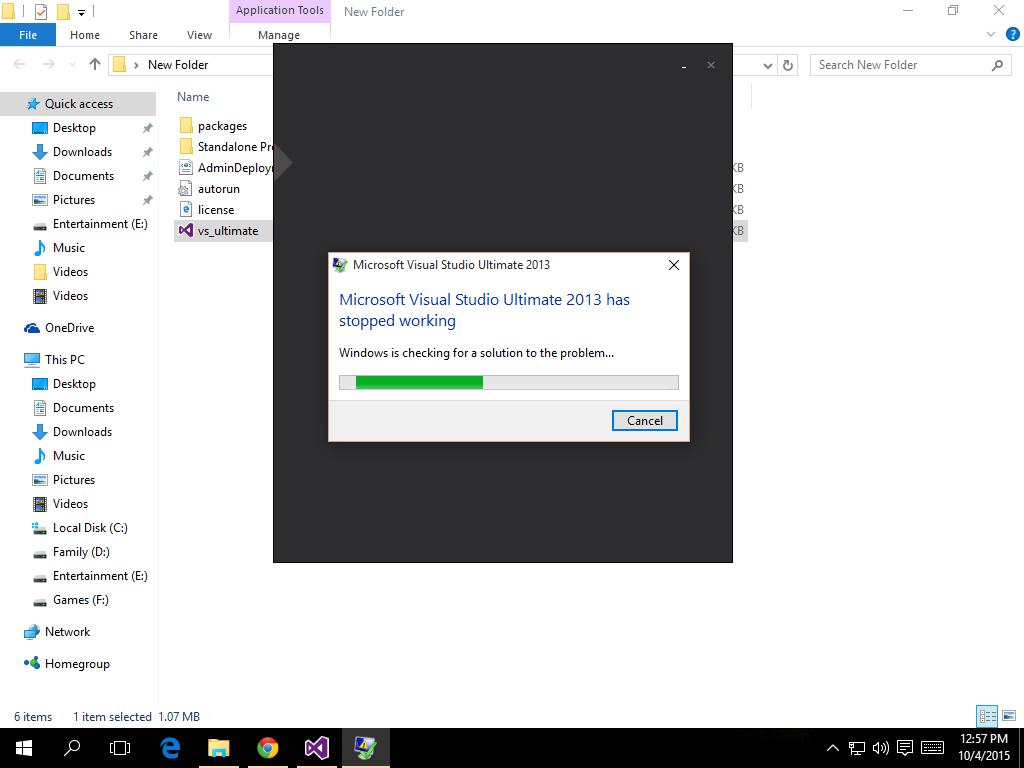Open Local Disk (C:)
Image resolution: width=1024 pixels, height=768 pixels.
pyautogui.click(x=90, y=528)
